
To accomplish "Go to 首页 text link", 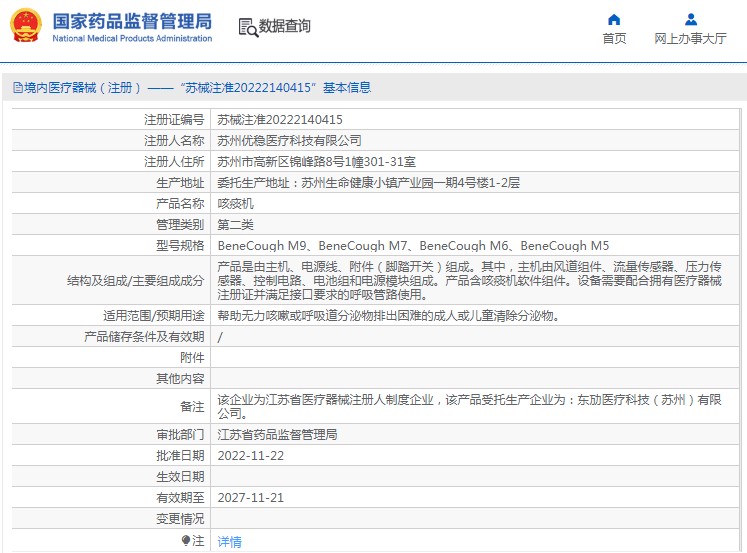I will click(614, 39).
